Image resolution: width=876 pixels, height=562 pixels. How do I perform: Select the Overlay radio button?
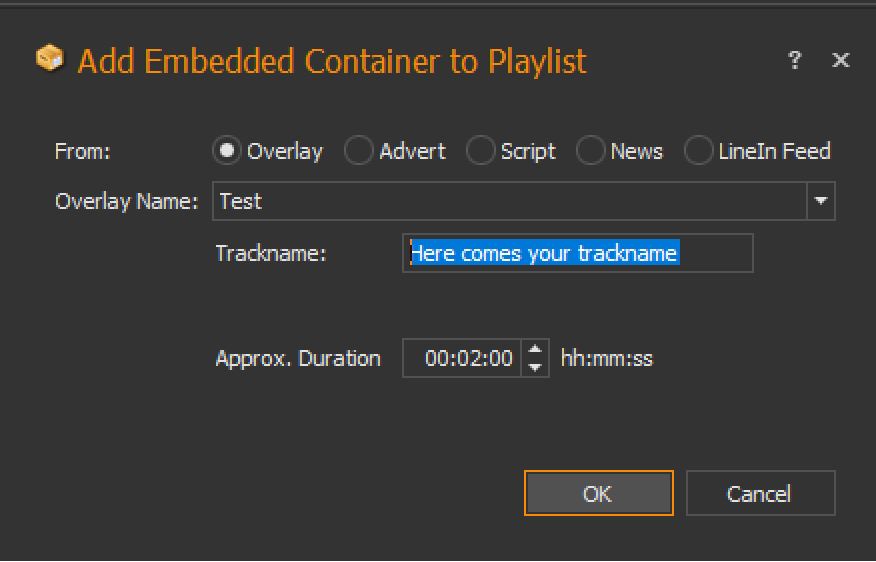pyautogui.click(x=228, y=151)
